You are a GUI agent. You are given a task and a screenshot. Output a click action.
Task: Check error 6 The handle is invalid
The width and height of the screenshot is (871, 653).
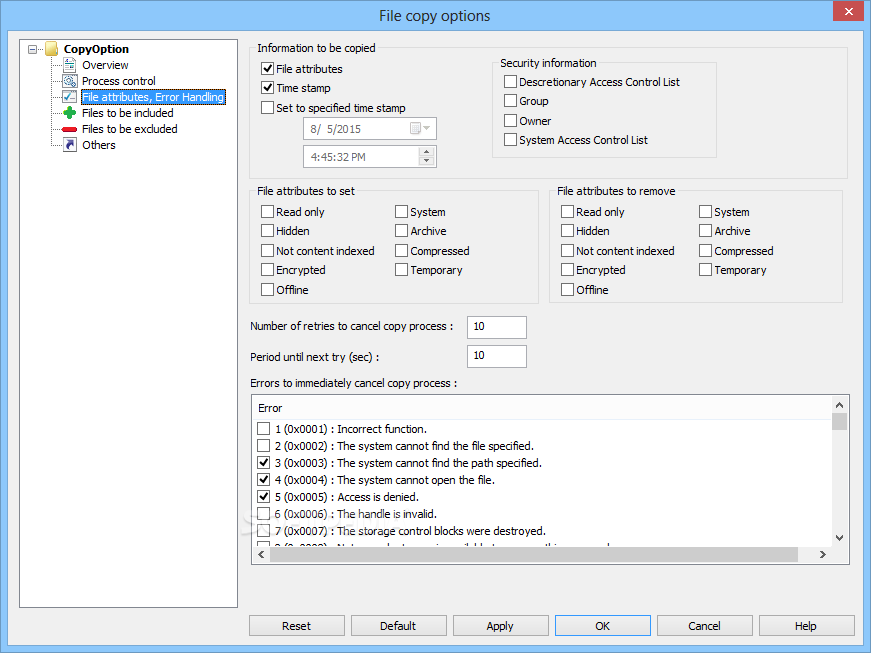tap(263, 514)
